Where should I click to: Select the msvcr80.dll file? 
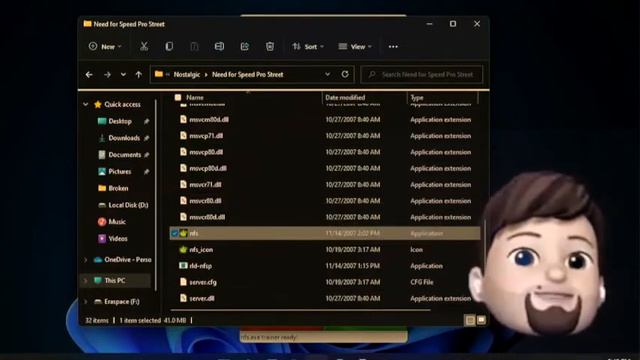(205, 201)
